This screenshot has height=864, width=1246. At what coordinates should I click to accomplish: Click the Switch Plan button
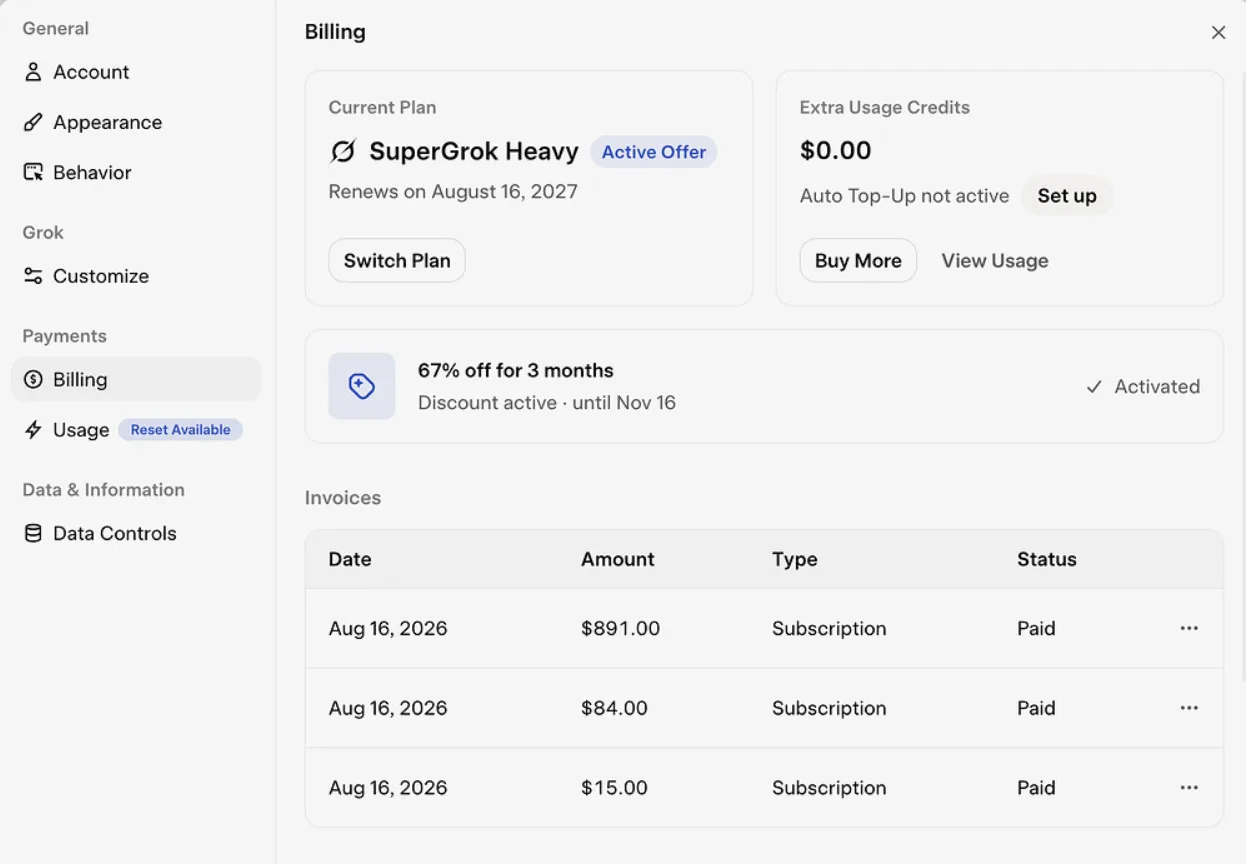click(397, 261)
